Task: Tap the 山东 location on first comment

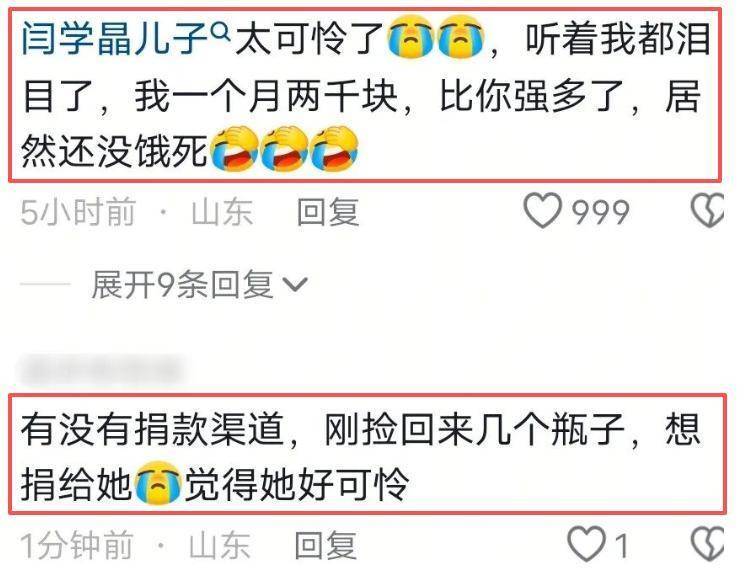Action: tap(222, 212)
